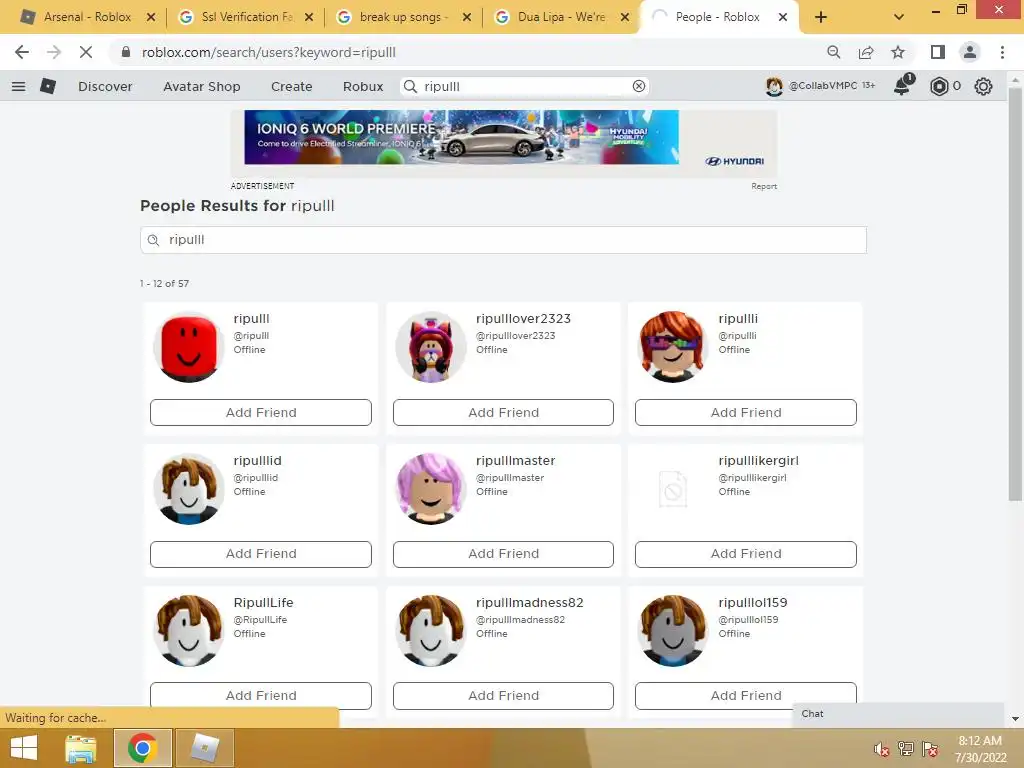The height and width of the screenshot is (768, 1024).
Task: Add ripulllover2323 as a friend
Action: 504,412
